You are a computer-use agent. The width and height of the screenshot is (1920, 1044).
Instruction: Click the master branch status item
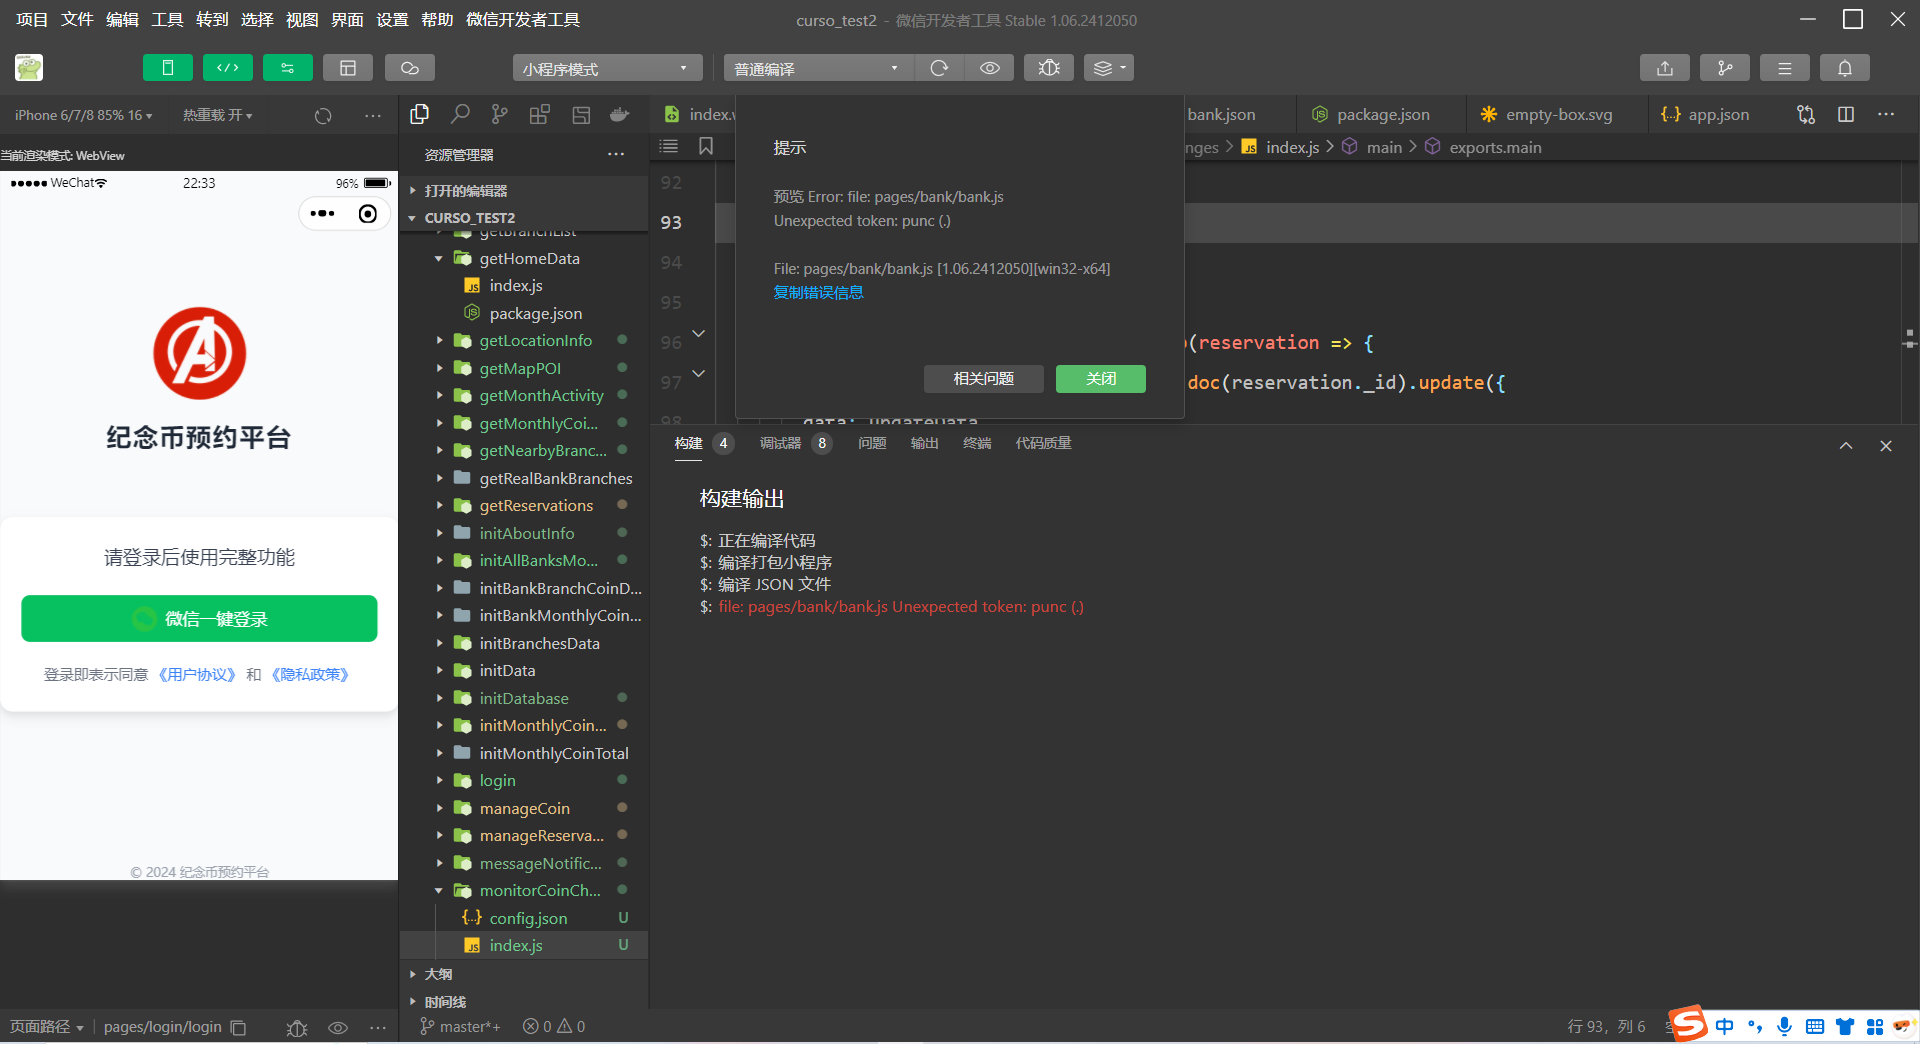pyautogui.click(x=461, y=1027)
